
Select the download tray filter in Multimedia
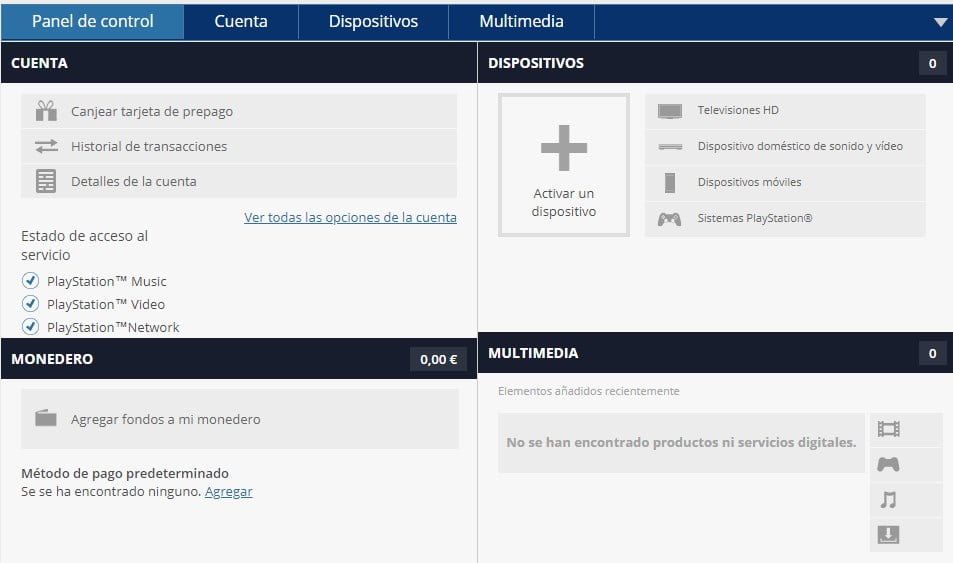click(x=888, y=535)
